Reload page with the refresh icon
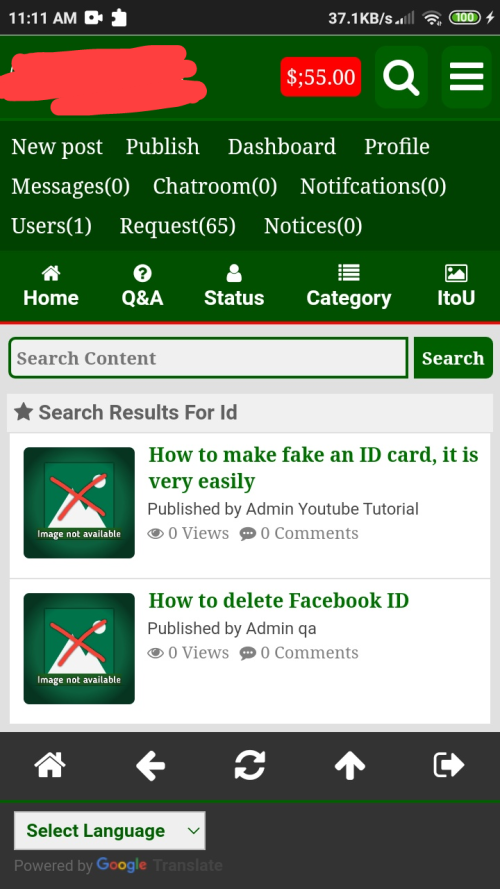 click(x=250, y=765)
